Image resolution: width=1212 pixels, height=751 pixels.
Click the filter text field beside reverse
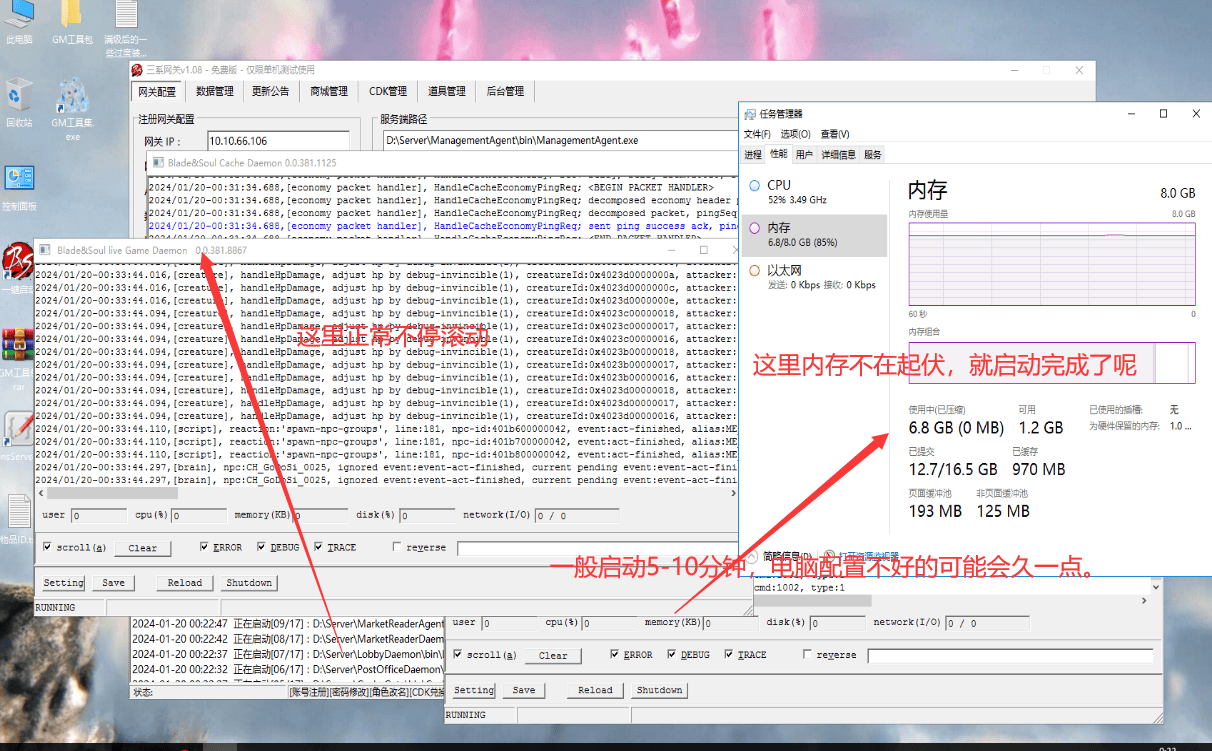click(x=597, y=548)
